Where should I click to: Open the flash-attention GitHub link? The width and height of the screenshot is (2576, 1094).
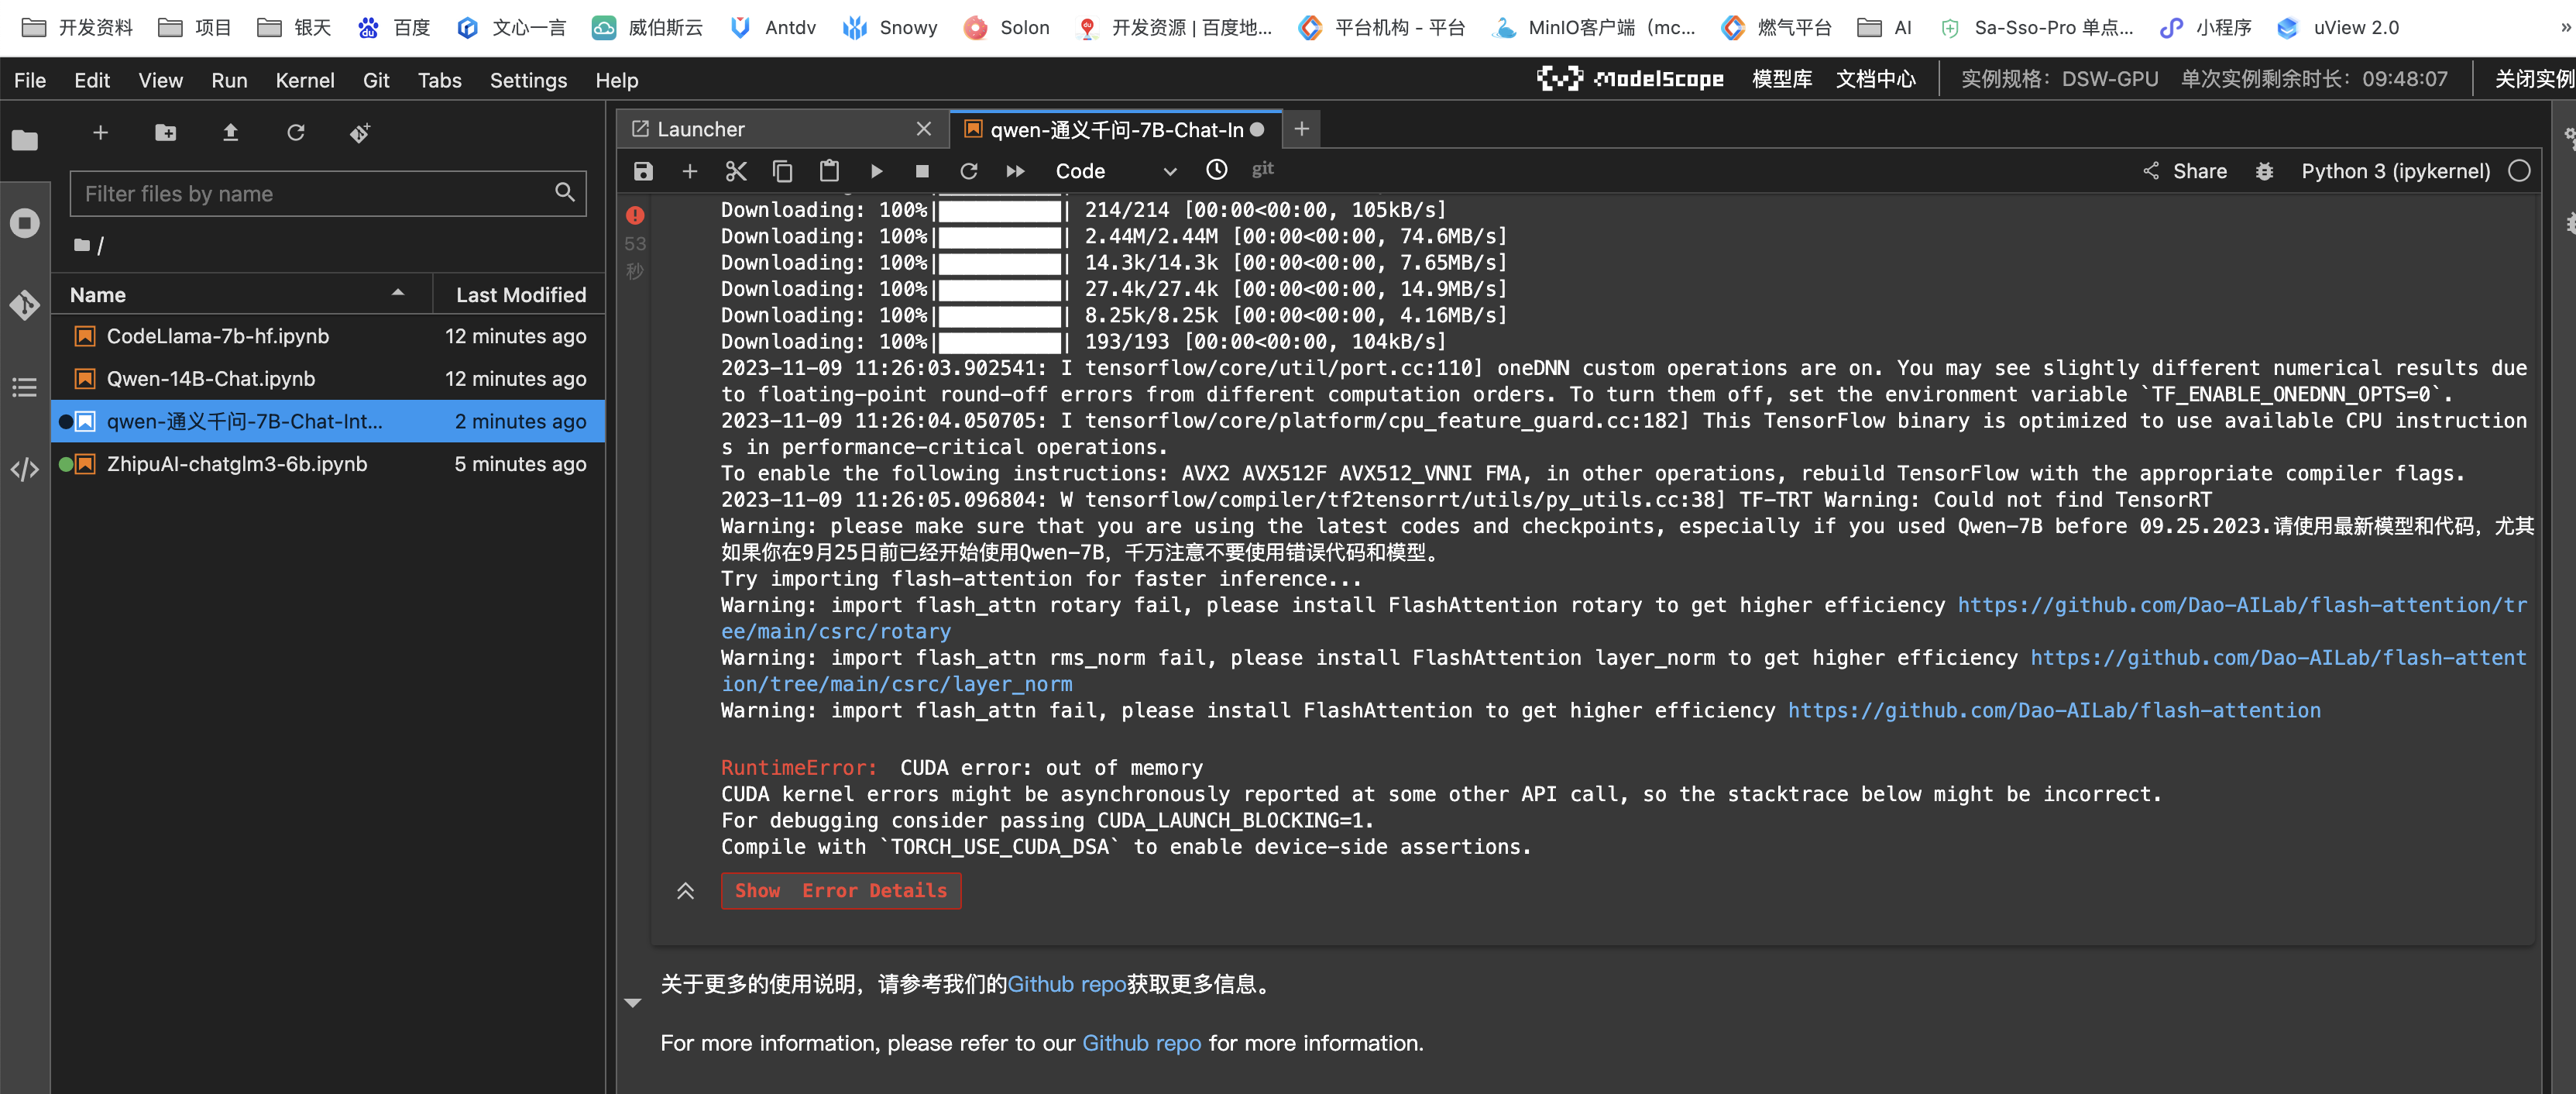click(x=2053, y=710)
